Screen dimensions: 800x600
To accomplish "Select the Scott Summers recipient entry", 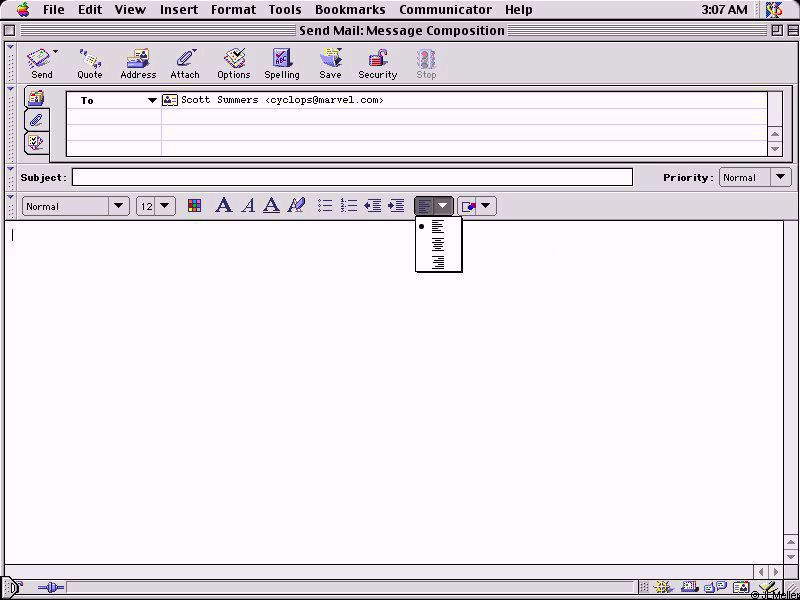I will point(282,100).
